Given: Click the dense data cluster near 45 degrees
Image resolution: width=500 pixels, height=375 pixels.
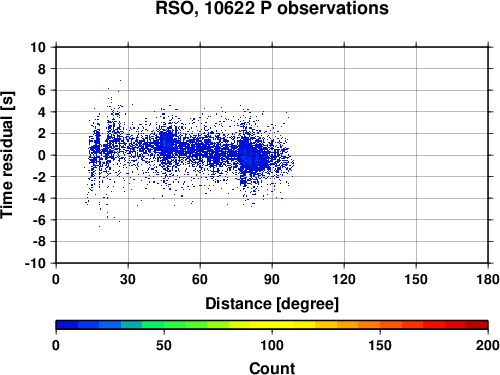Looking at the screenshot, I should click(x=166, y=144).
